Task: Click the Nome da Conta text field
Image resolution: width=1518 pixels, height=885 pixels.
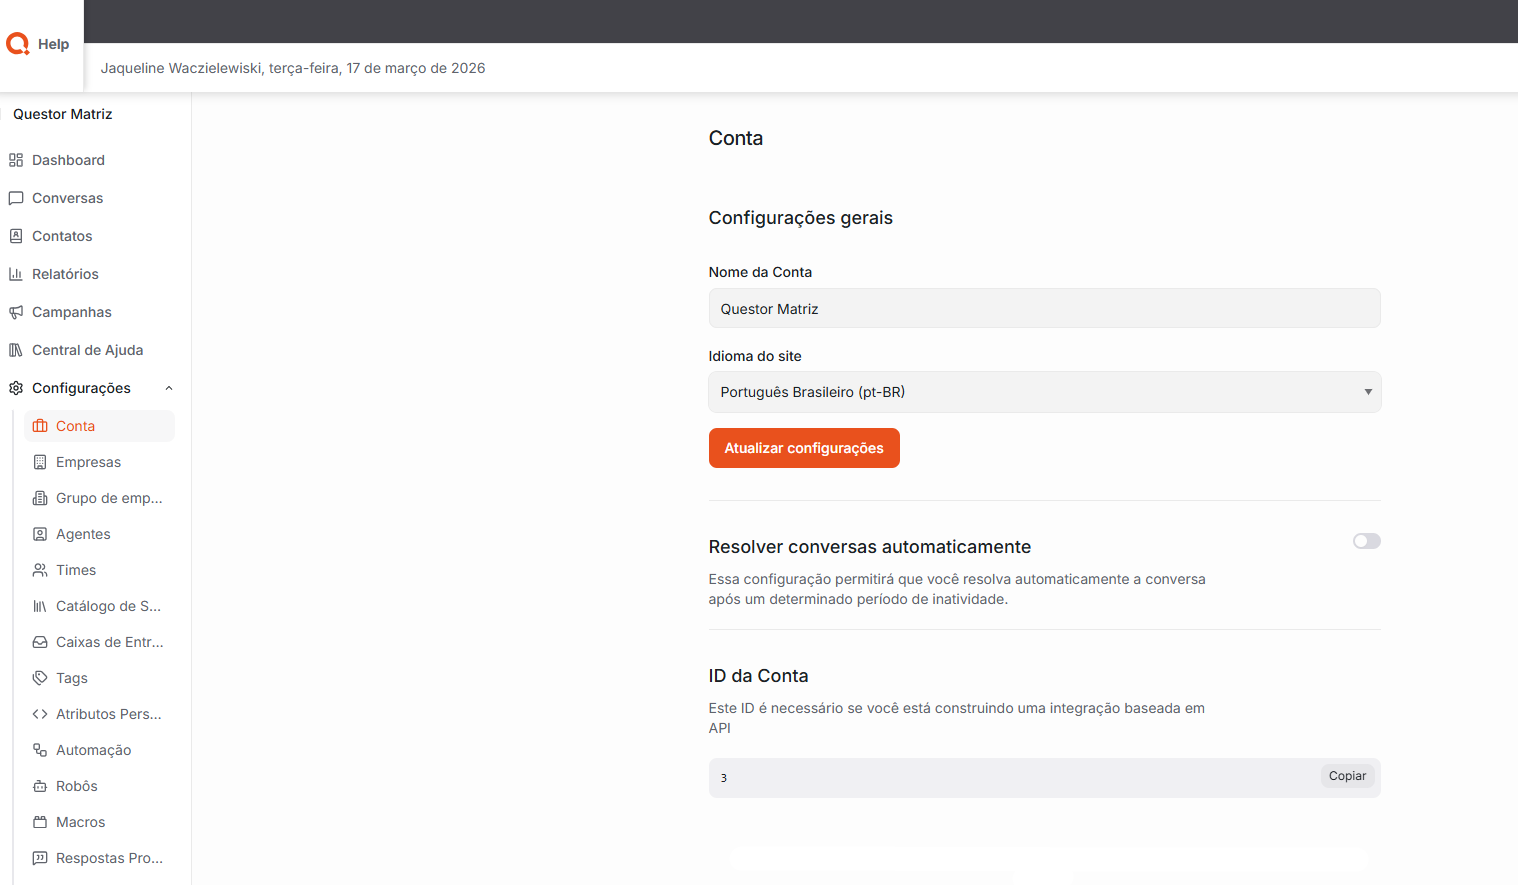Action: pyautogui.click(x=1044, y=309)
